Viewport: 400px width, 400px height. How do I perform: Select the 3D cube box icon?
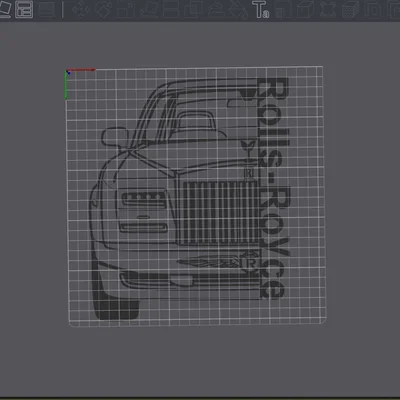pos(305,9)
